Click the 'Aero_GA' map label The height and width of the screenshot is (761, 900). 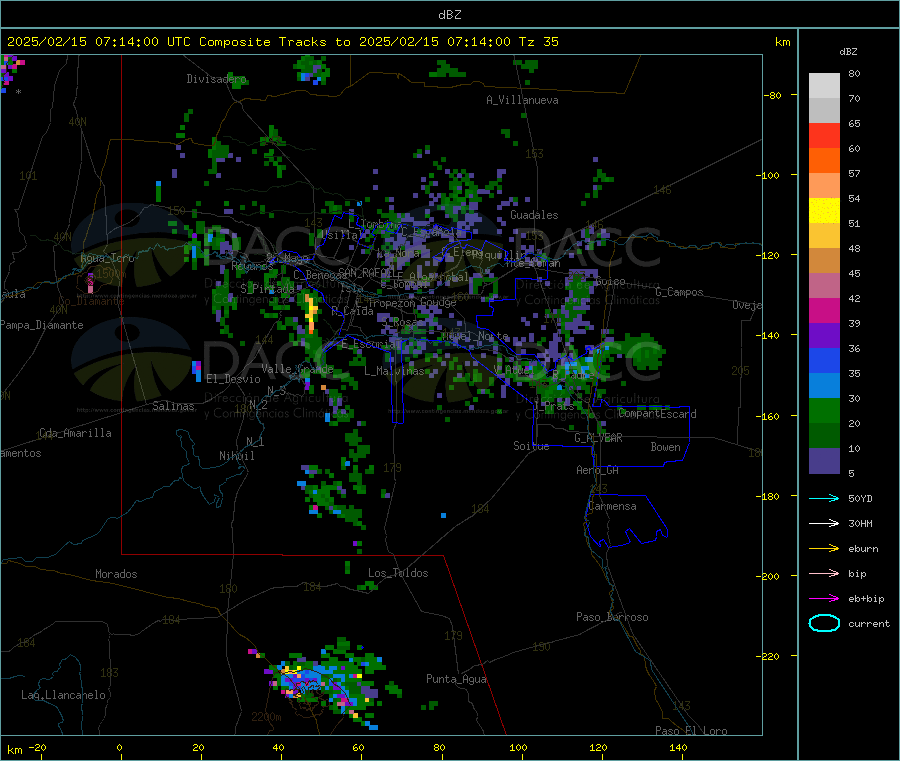[597, 470]
